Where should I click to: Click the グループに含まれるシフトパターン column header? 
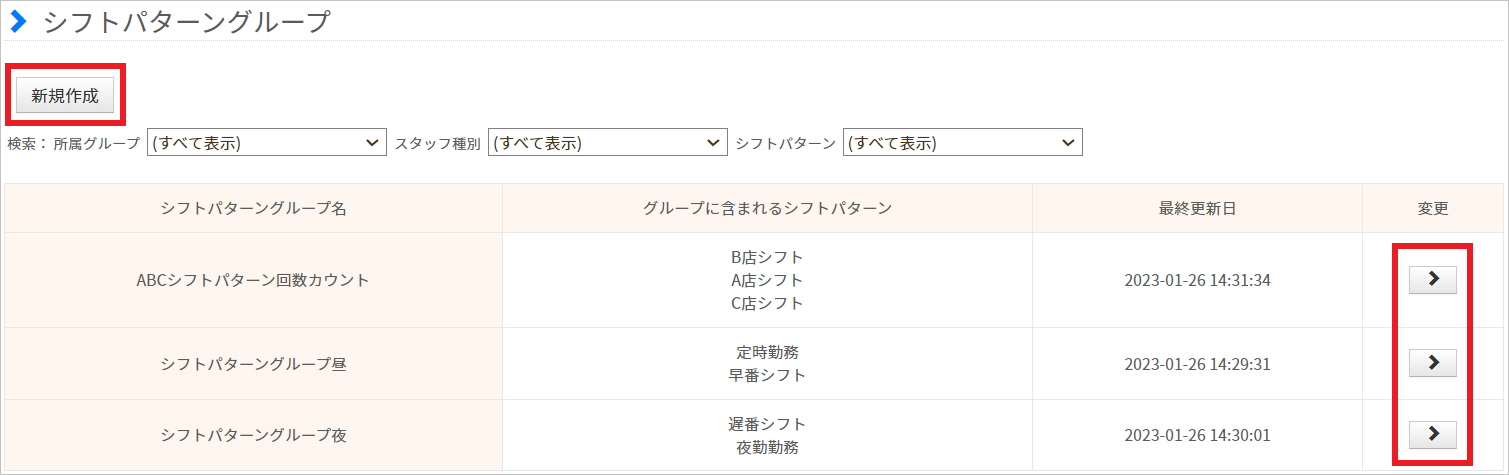coord(767,208)
